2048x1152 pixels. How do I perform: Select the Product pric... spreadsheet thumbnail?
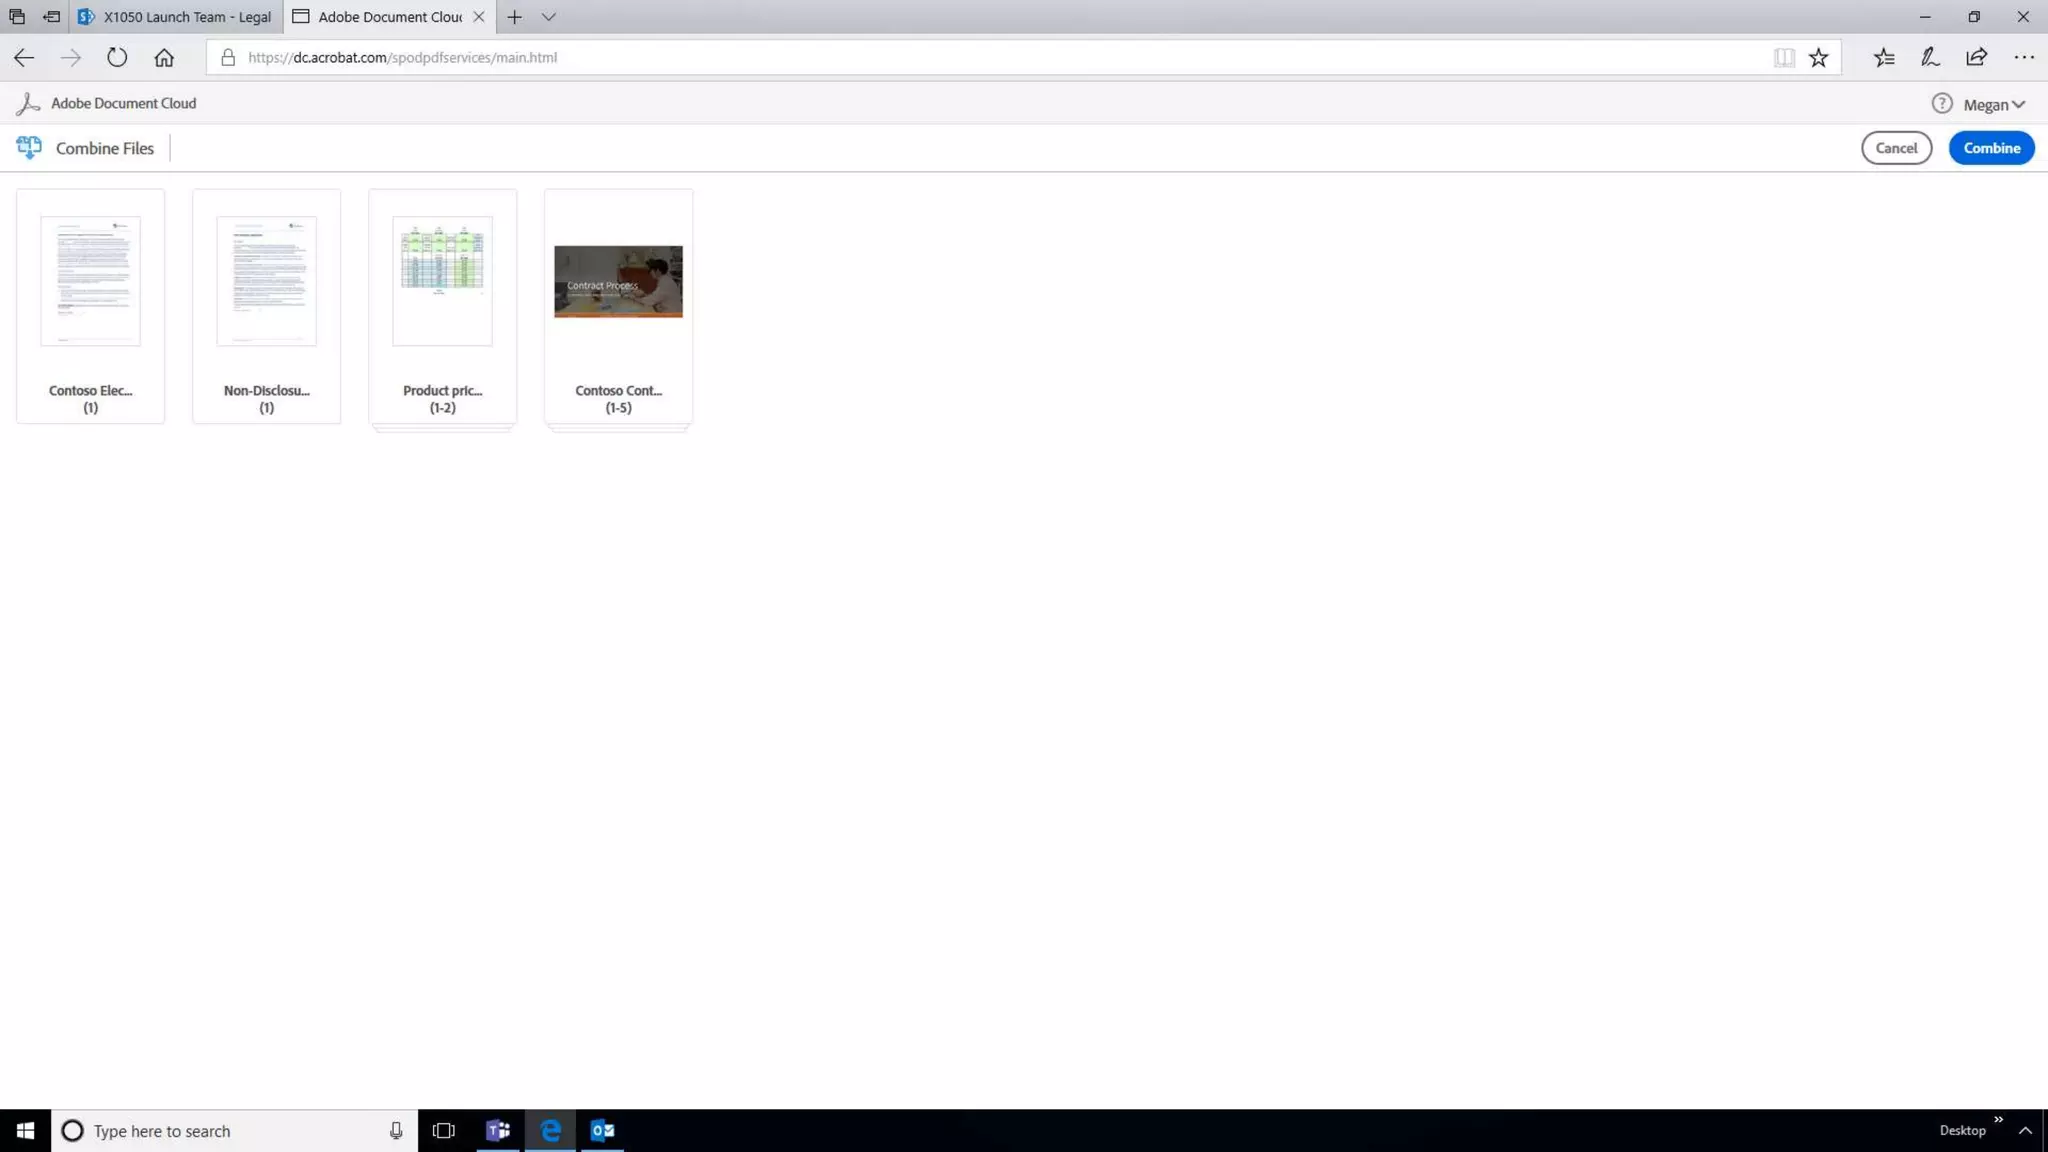tap(442, 282)
